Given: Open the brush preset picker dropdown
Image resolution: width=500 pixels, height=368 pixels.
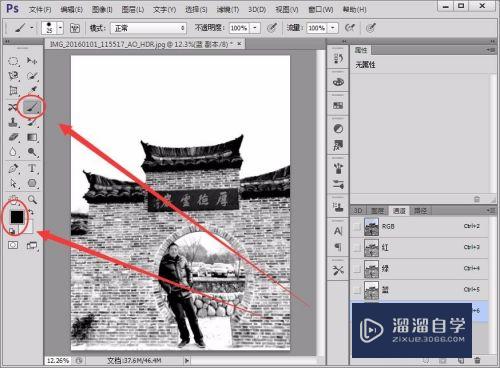Looking at the screenshot, I should [x=60, y=28].
